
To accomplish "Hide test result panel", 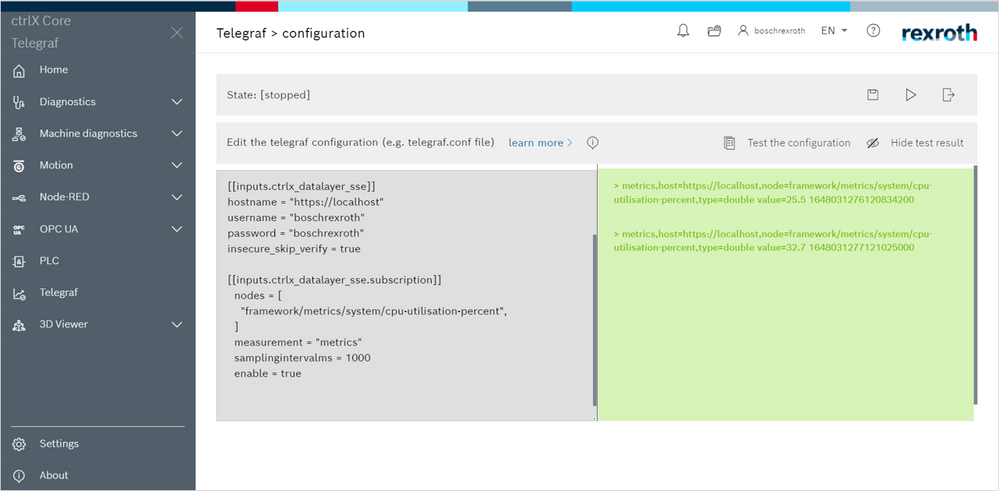I will tap(915, 143).
